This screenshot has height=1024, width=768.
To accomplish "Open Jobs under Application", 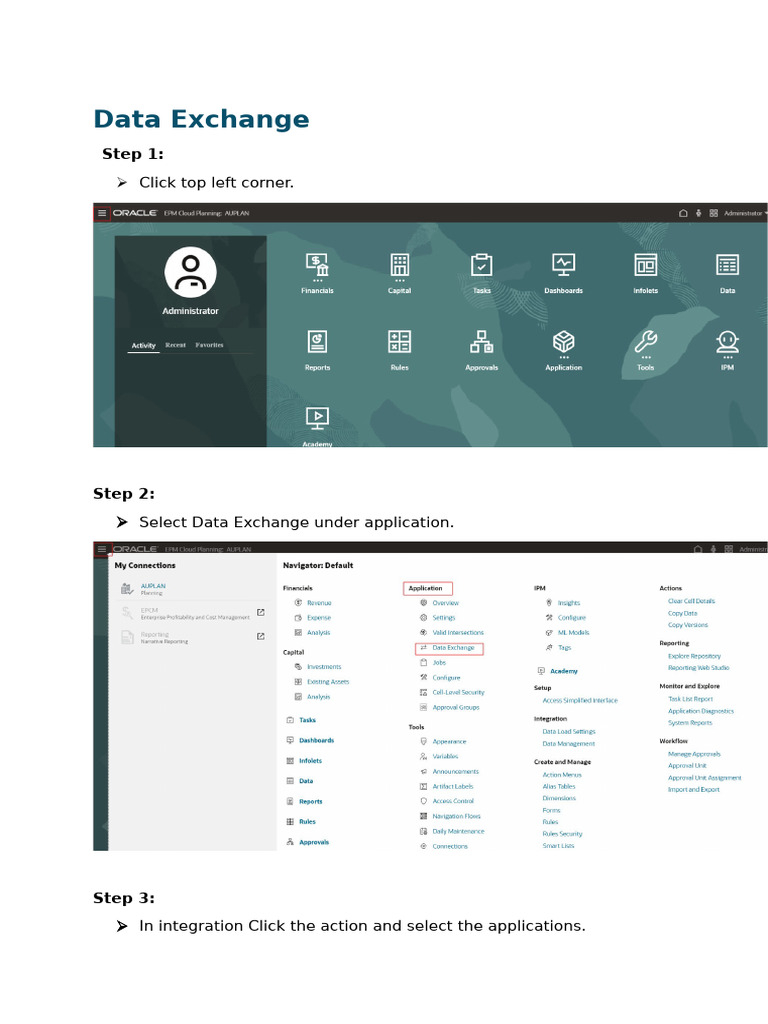I will pos(439,663).
